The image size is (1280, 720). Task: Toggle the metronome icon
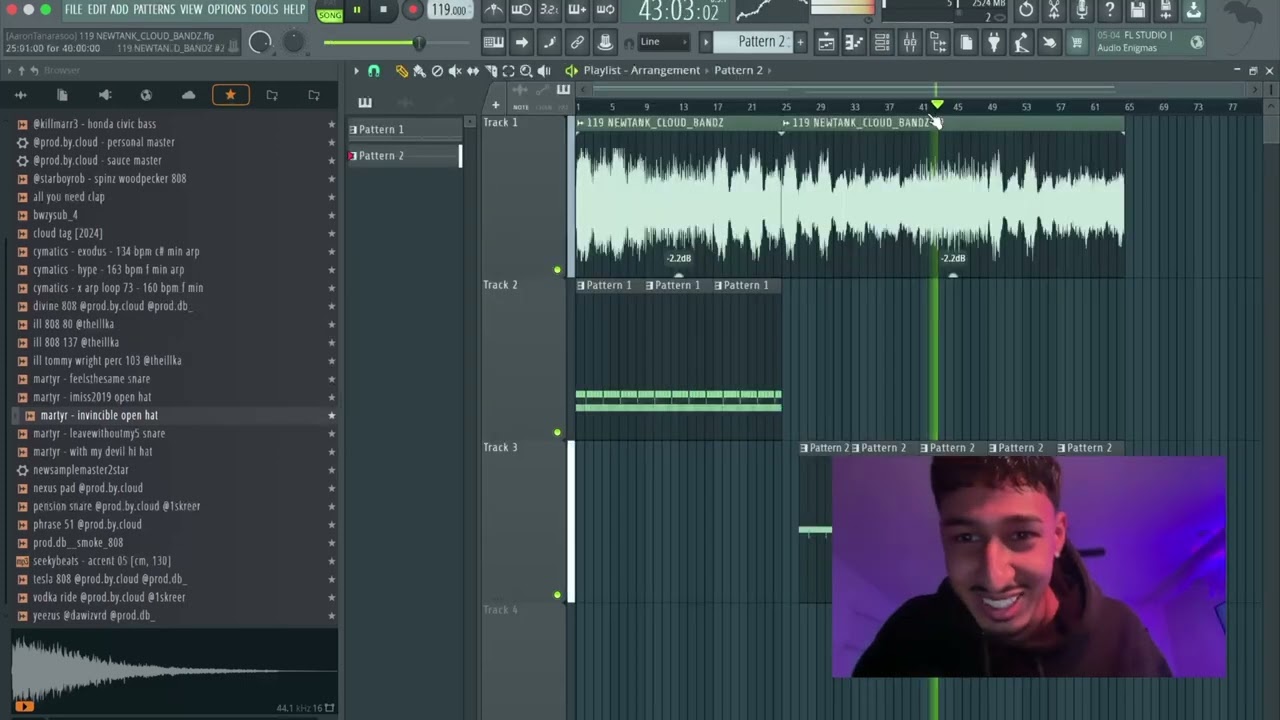point(494,11)
